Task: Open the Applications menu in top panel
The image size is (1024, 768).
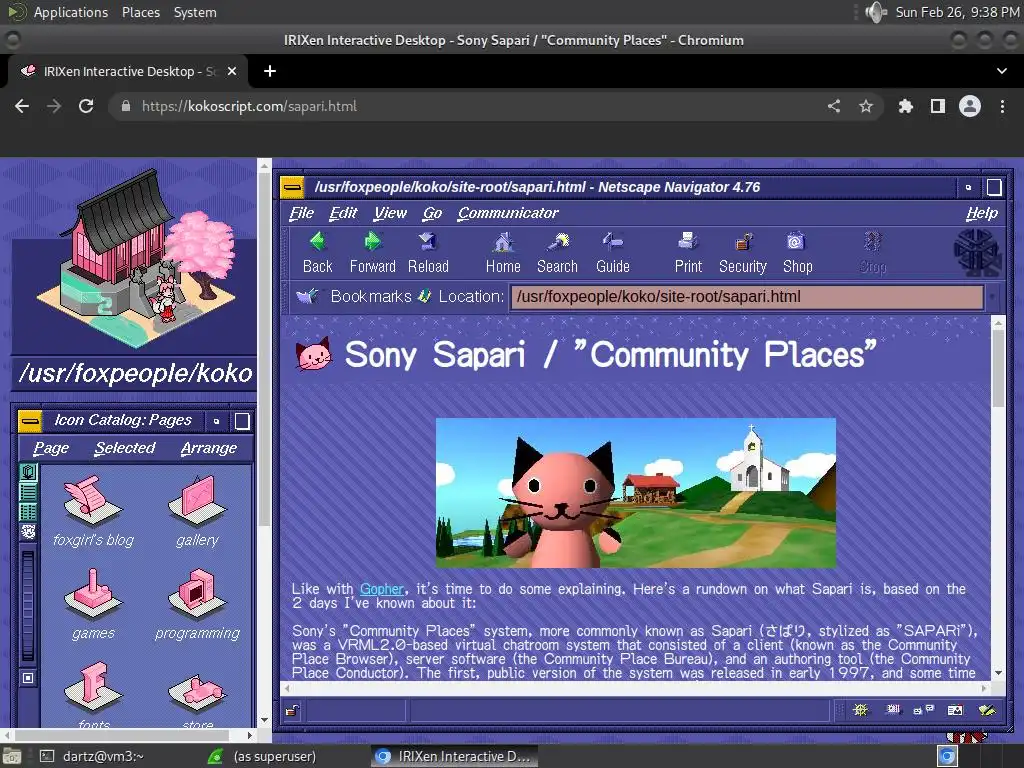Action: [71, 12]
